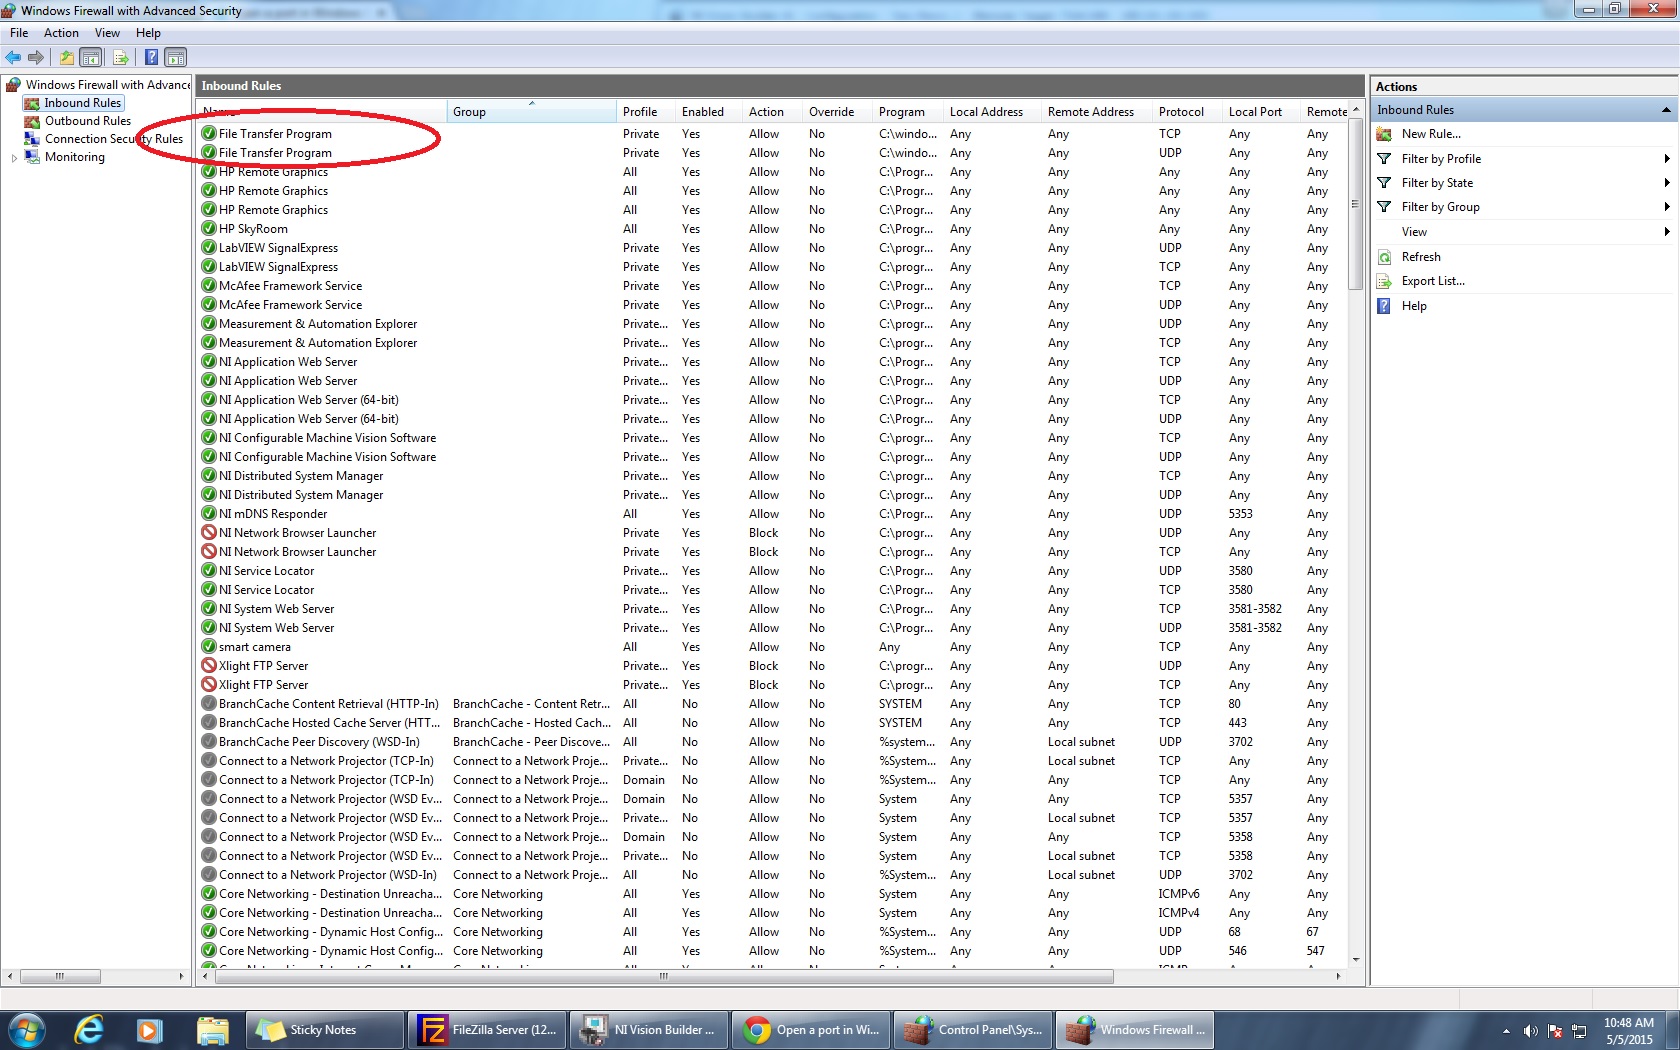Launch Internet Explorer from the taskbar
Viewport: 1680px width, 1050px height.
coord(89,1030)
